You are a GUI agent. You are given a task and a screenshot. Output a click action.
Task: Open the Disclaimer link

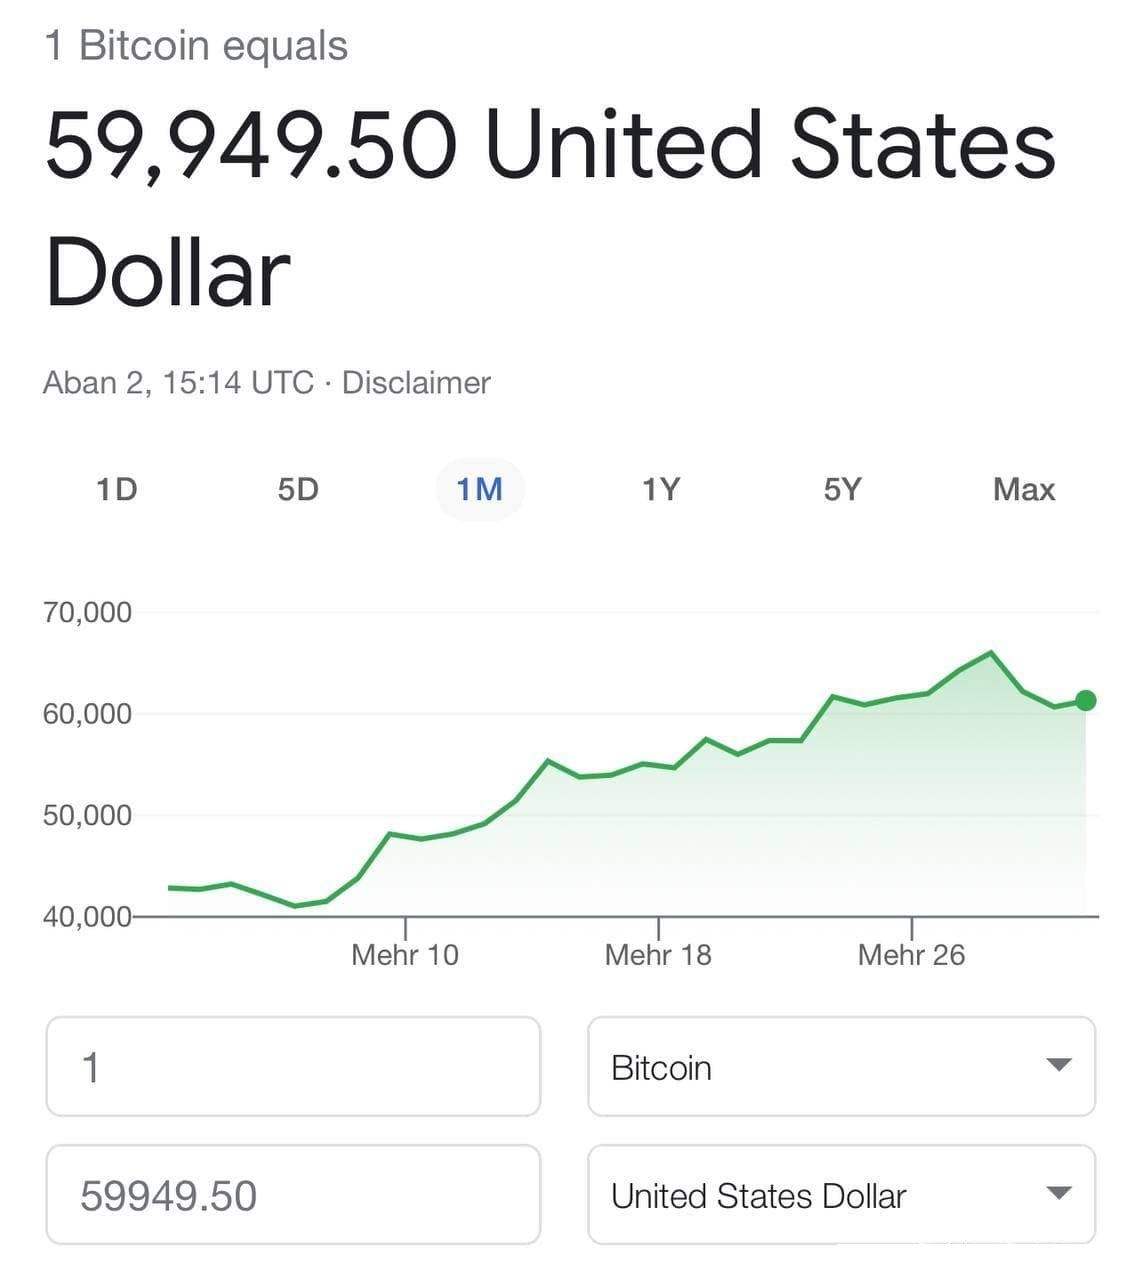(416, 383)
